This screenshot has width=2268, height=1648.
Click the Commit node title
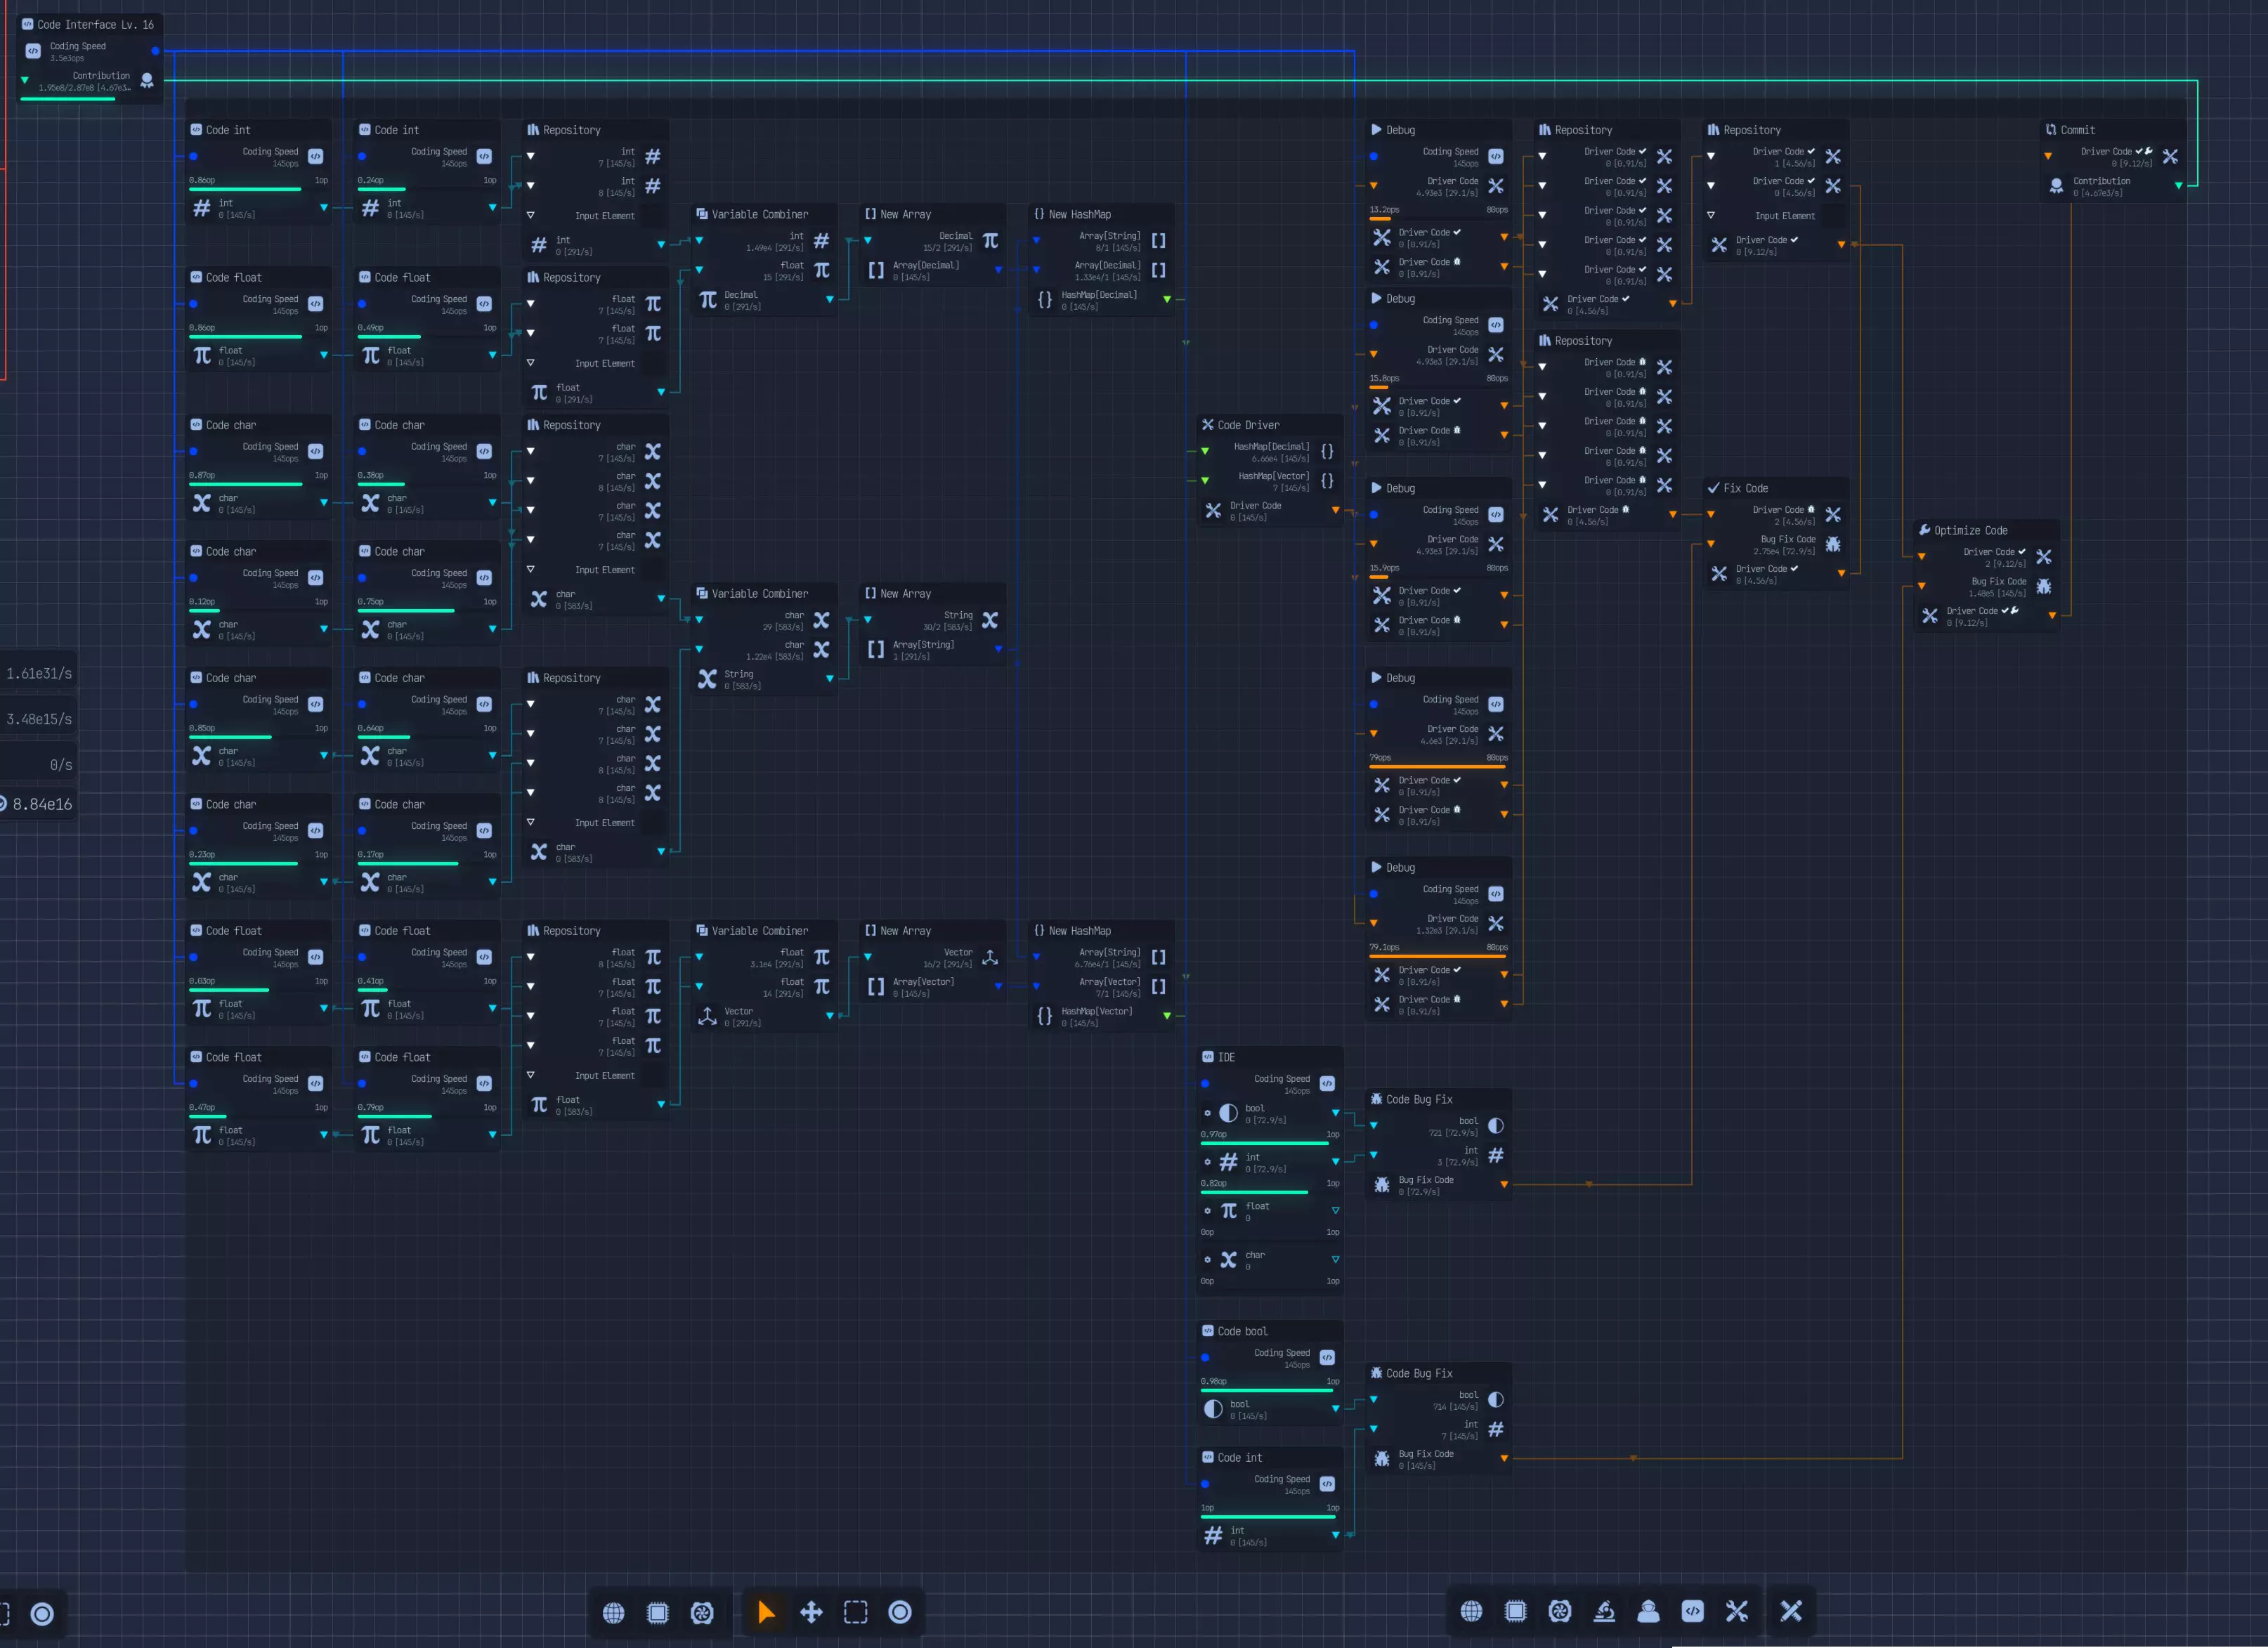click(2077, 130)
